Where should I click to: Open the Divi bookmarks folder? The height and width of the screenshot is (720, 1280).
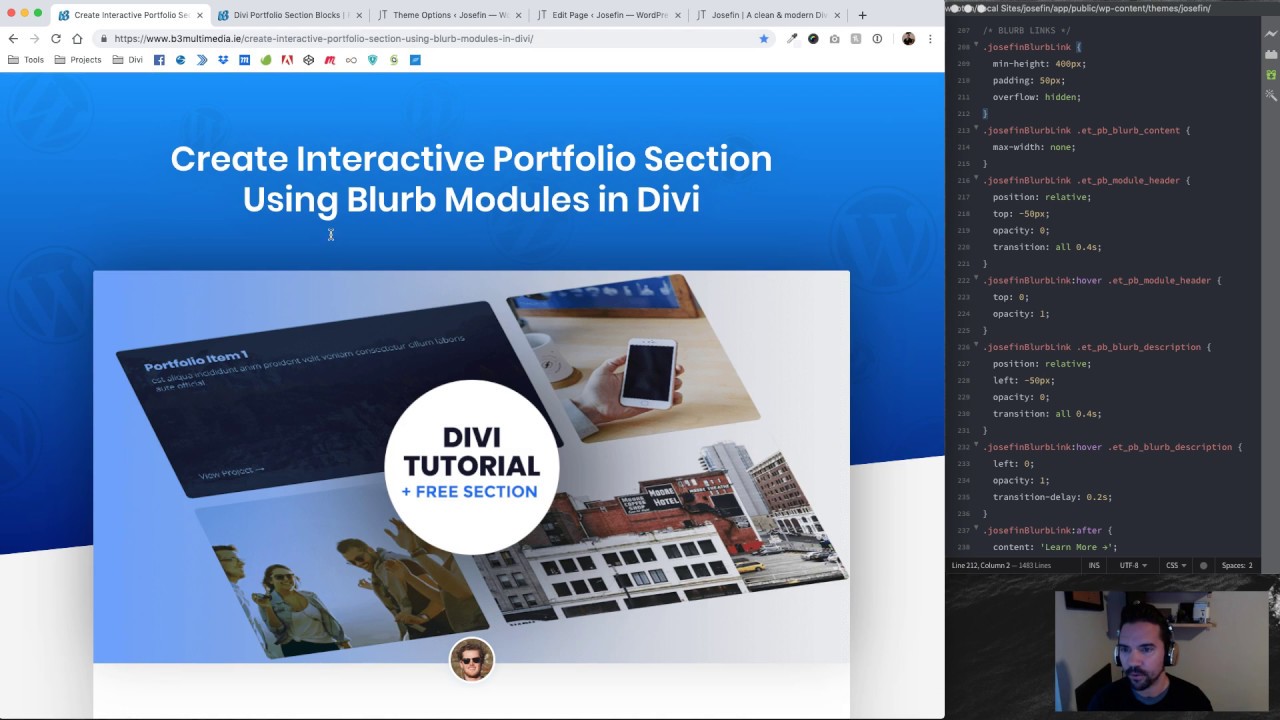(x=128, y=60)
